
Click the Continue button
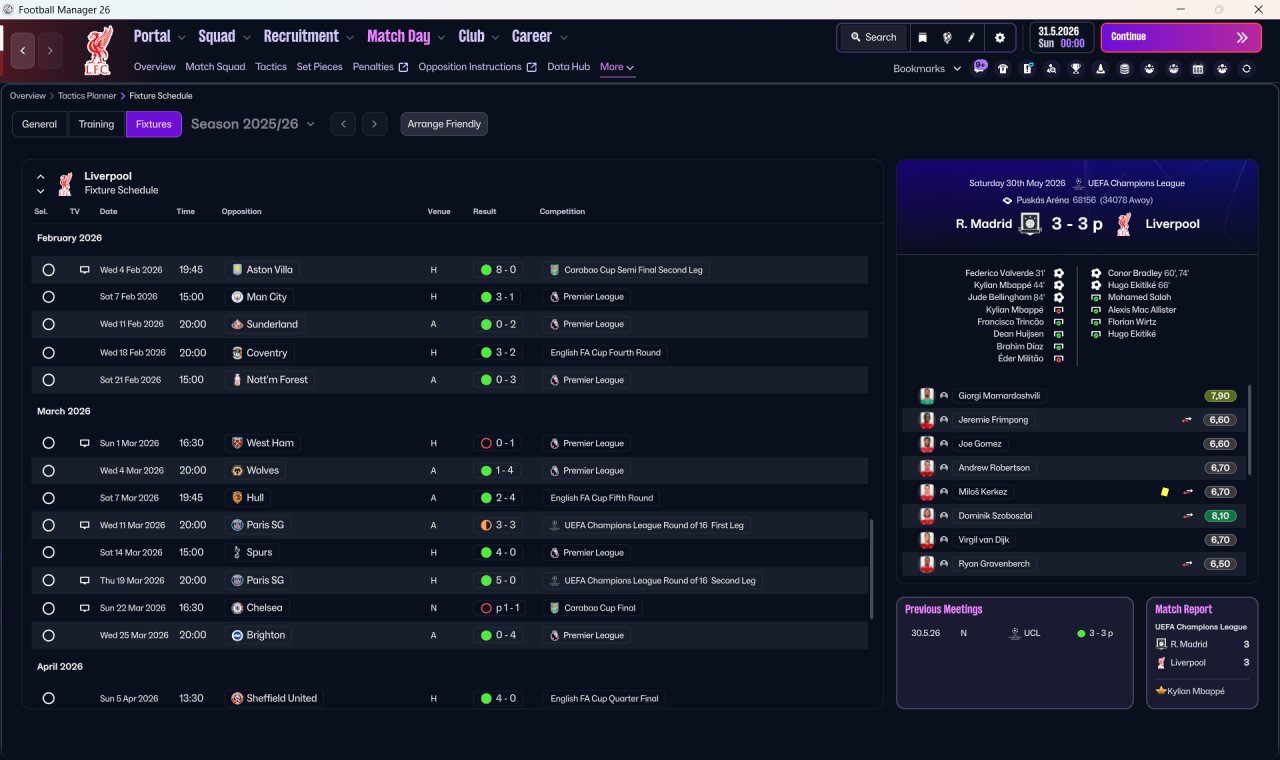tap(1181, 37)
